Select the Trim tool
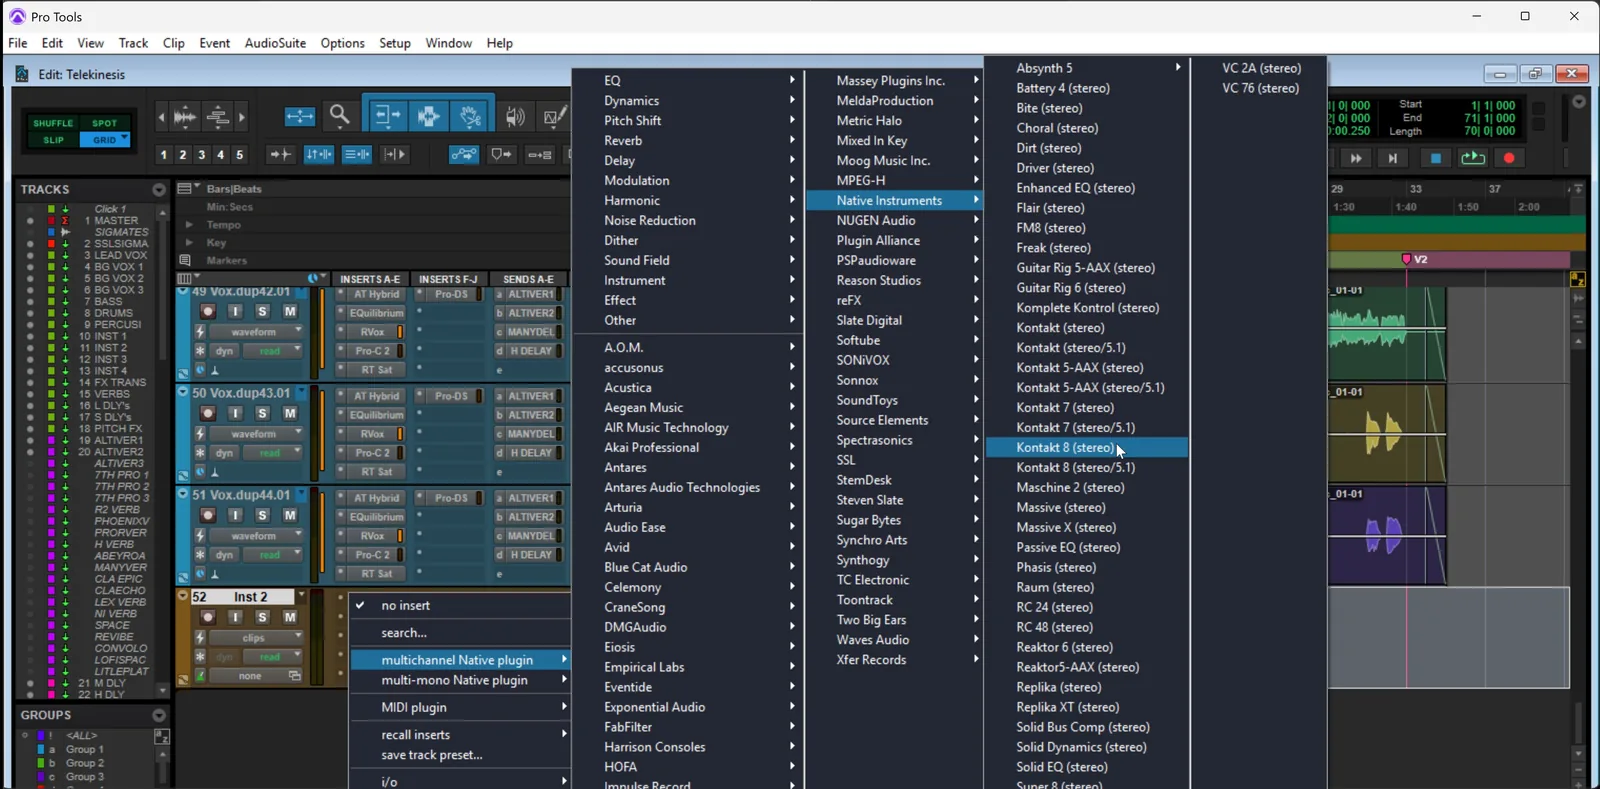1600x789 pixels. coord(386,116)
